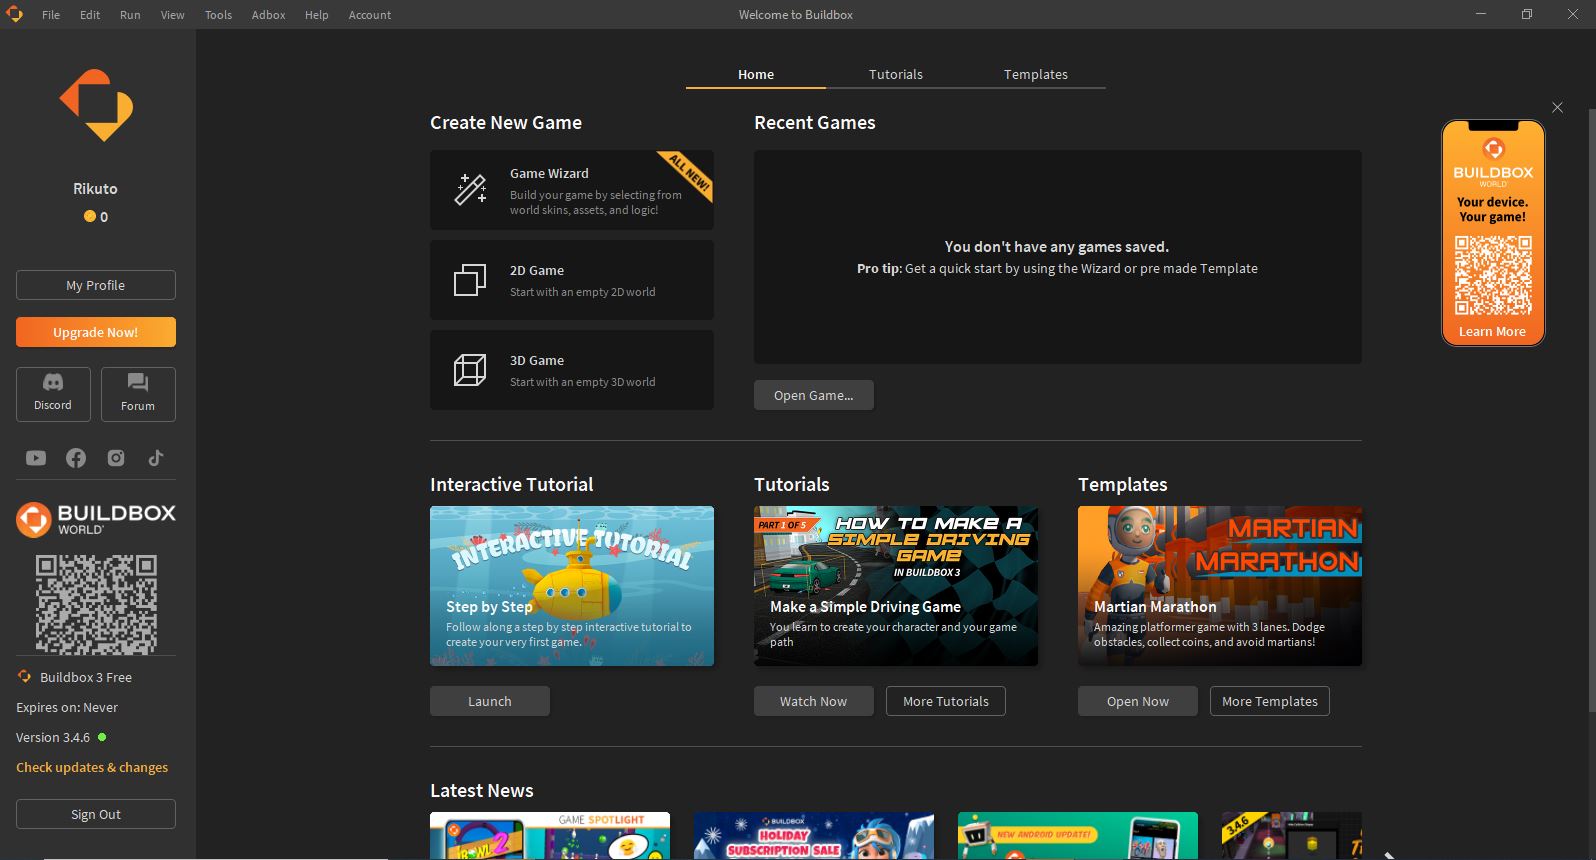The width and height of the screenshot is (1596, 860).
Task: Open the Adbox menu
Action: coord(268,15)
